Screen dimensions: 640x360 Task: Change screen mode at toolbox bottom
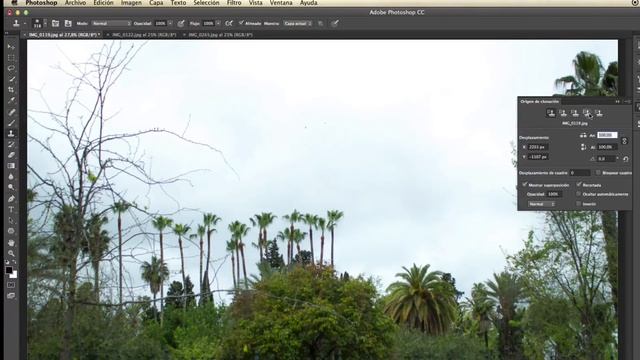(11, 296)
